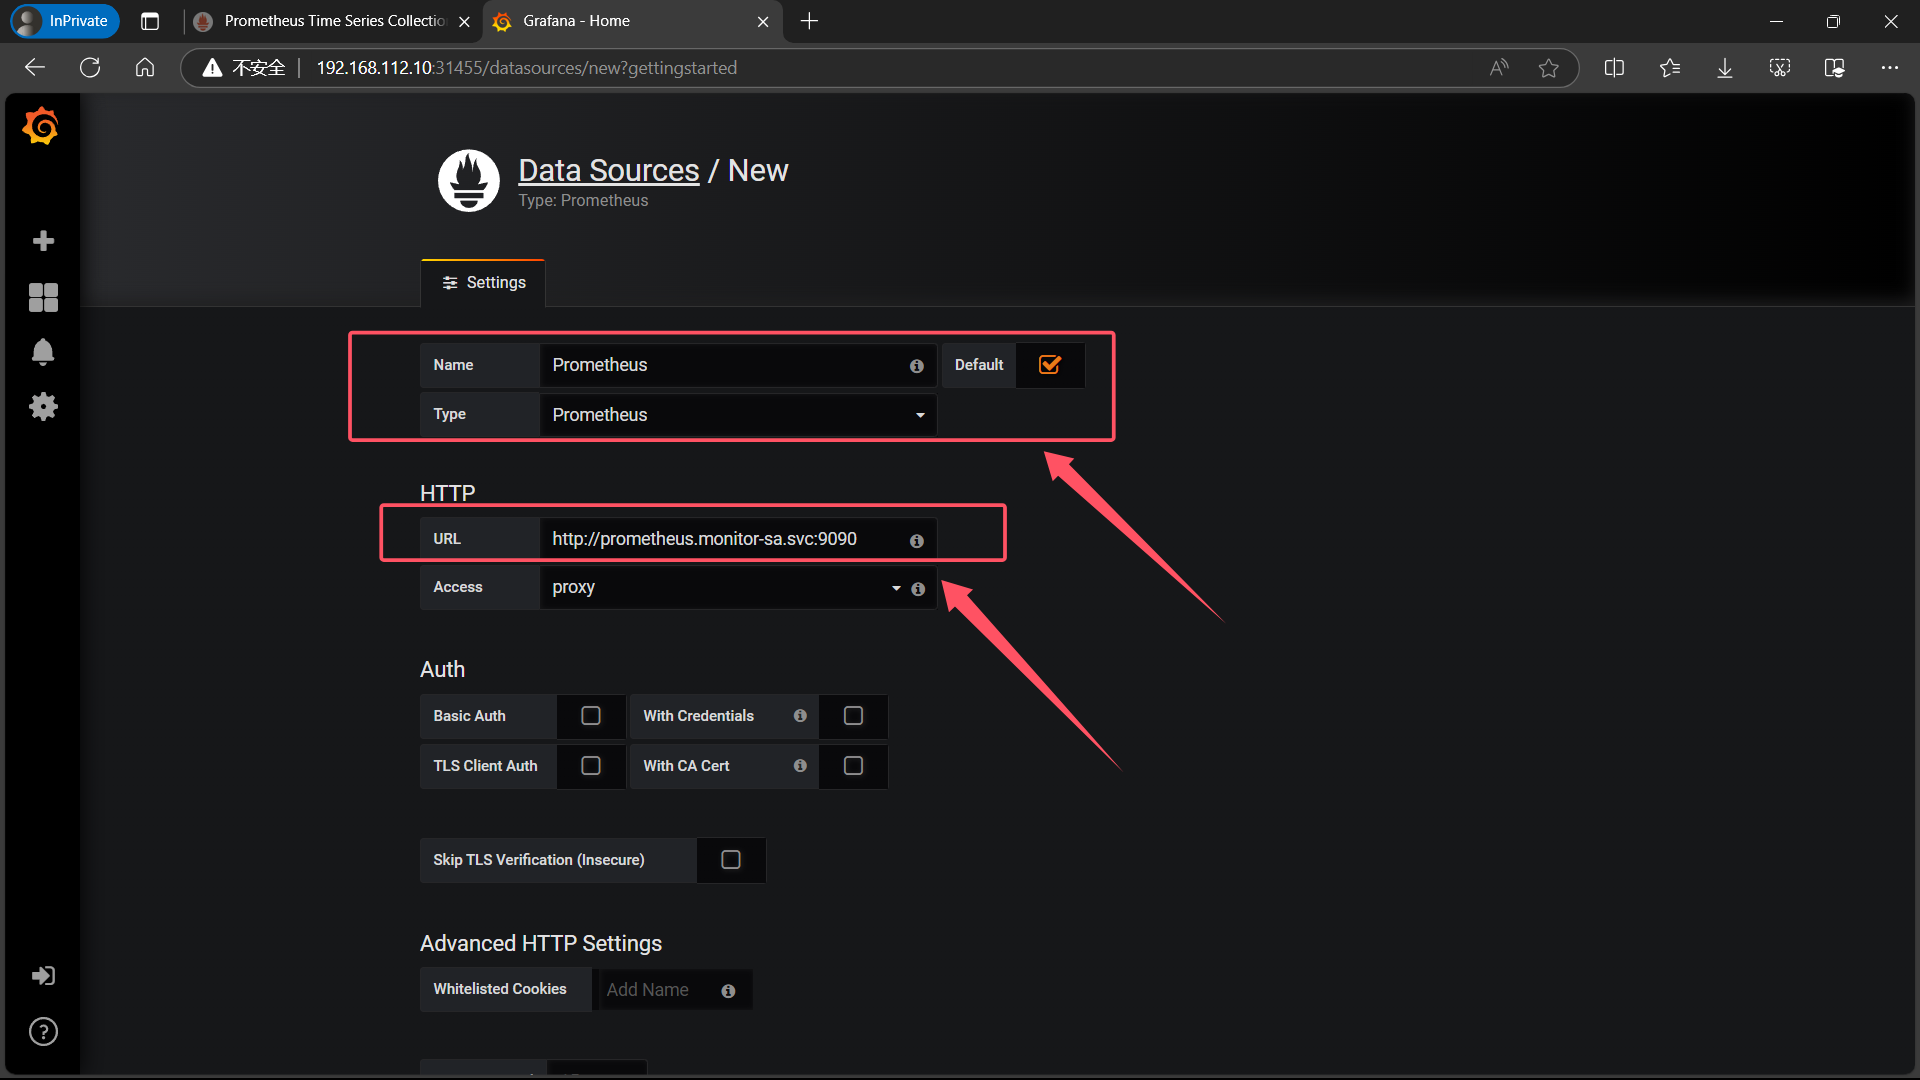Click the sign-in arrow icon

[x=43, y=976]
